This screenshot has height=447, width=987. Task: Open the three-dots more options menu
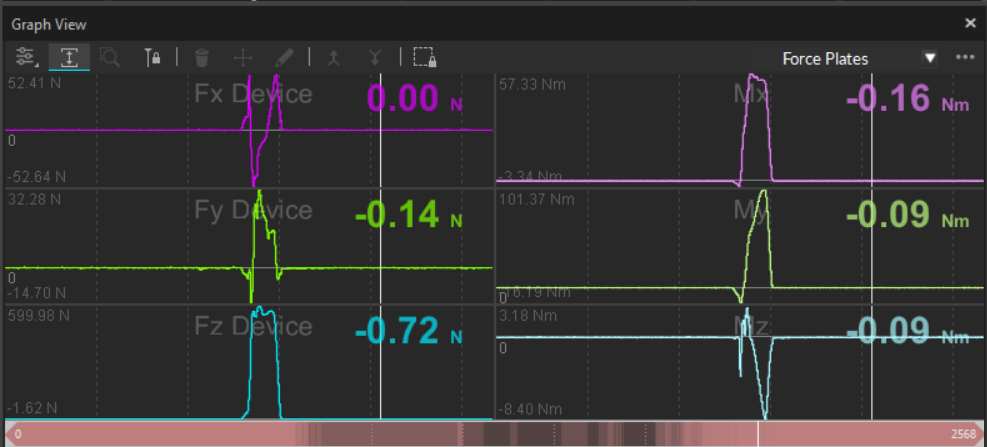click(x=964, y=58)
